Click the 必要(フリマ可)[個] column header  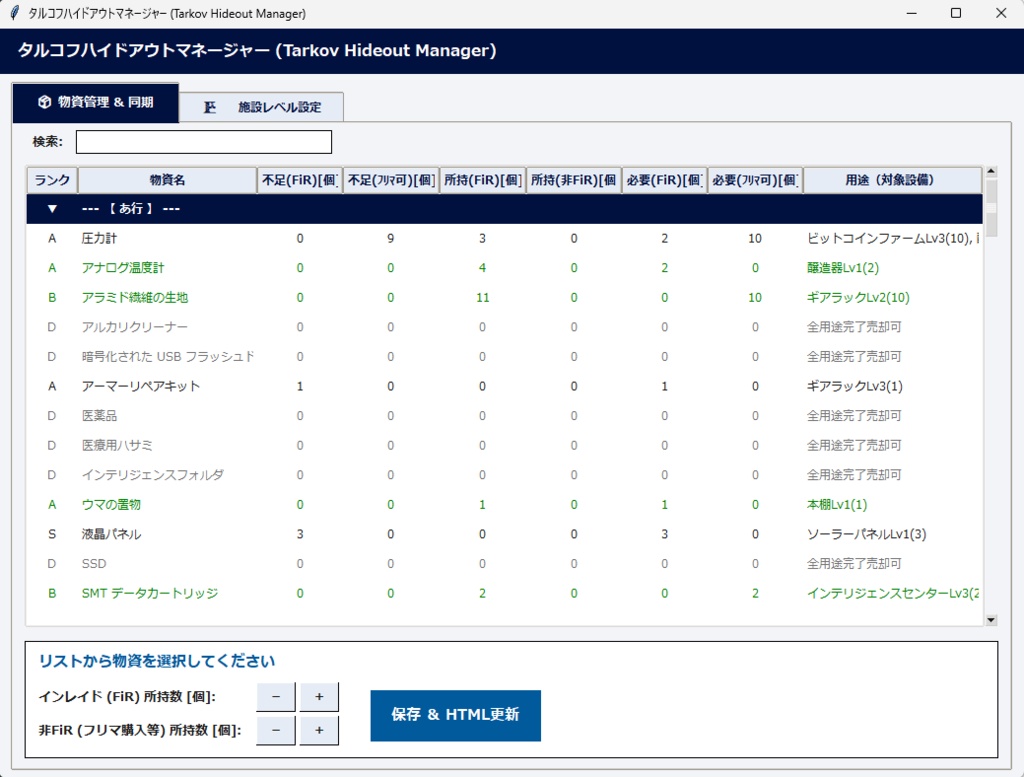(755, 180)
